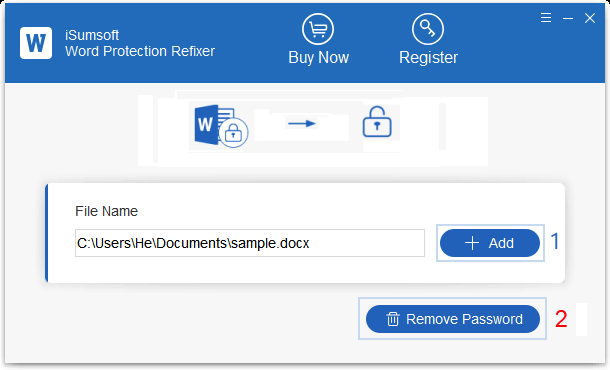
Task: Click the iSumsoft Word Protection Refixer title
Action: [x=140, y=43]
